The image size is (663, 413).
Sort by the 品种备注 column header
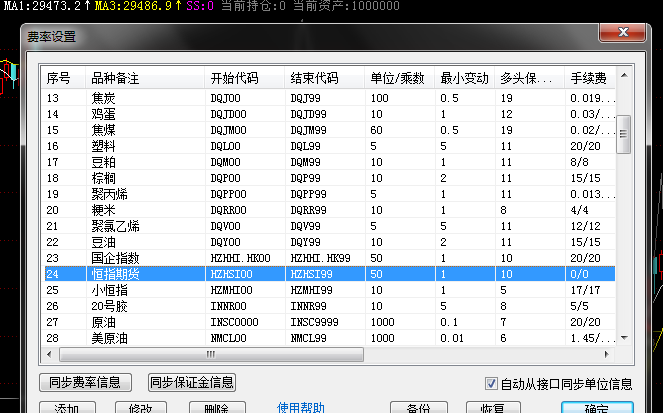click(x=145, y=78)
